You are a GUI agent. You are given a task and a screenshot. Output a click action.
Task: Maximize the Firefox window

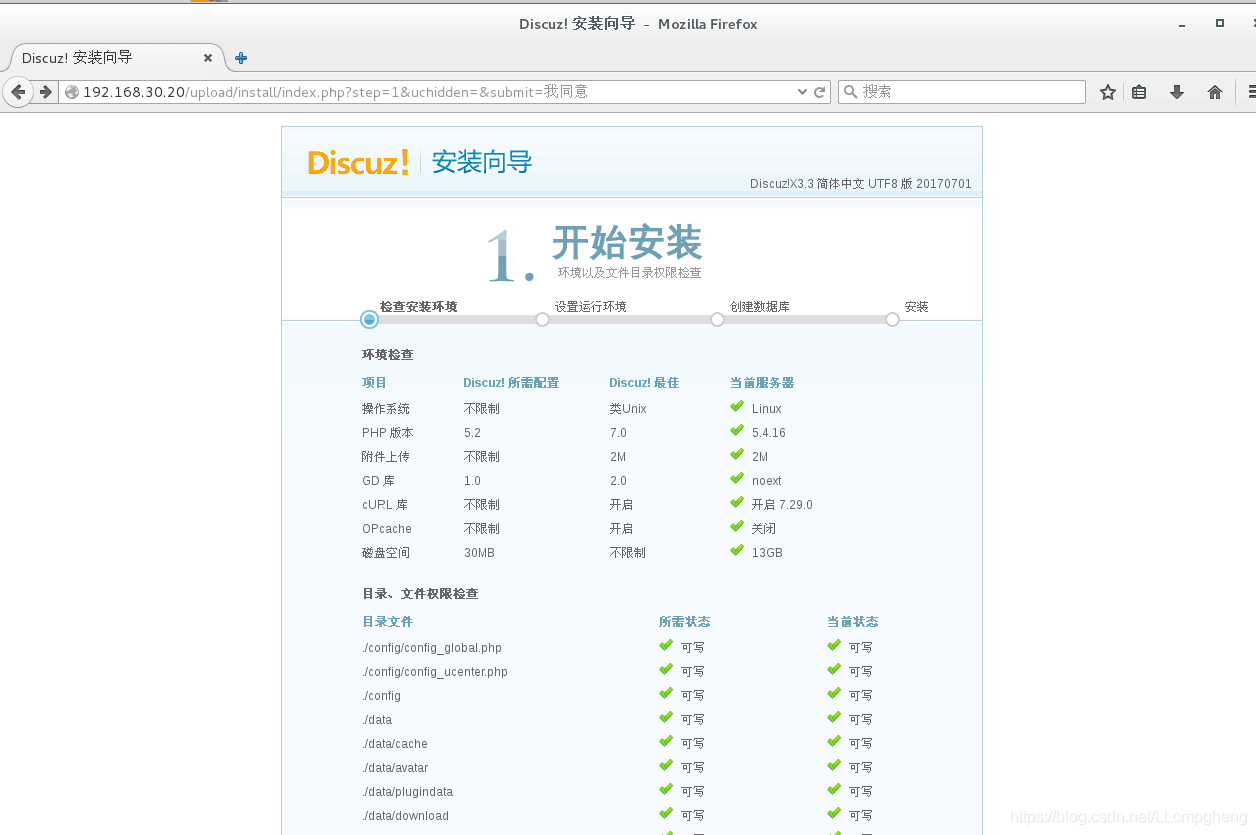point(1220,23)
